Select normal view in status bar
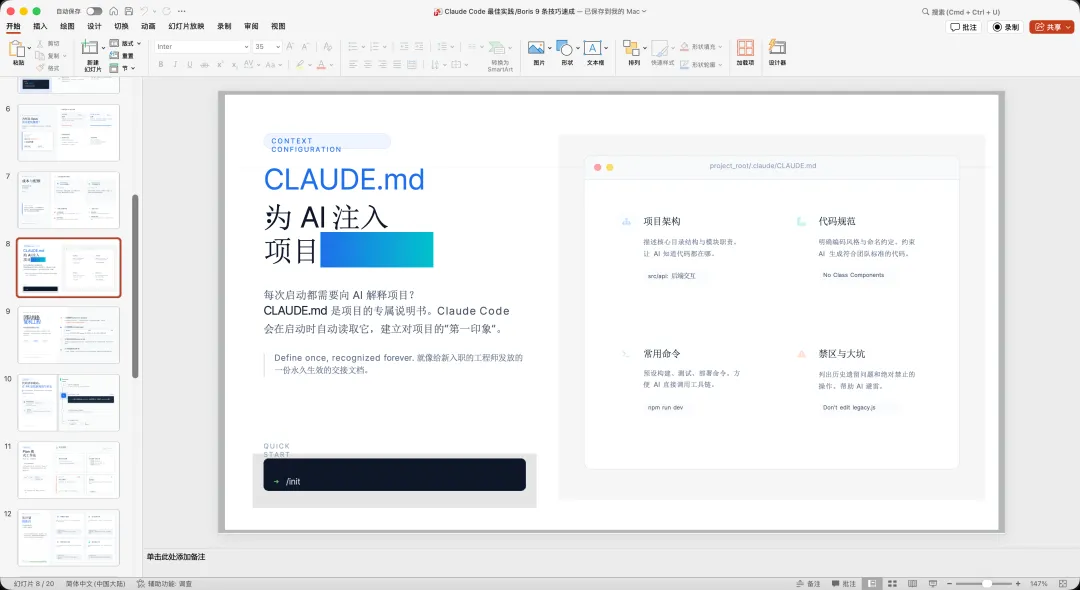Image resolution: width=1080 pixels, height=590 pixels. [873, 584]
